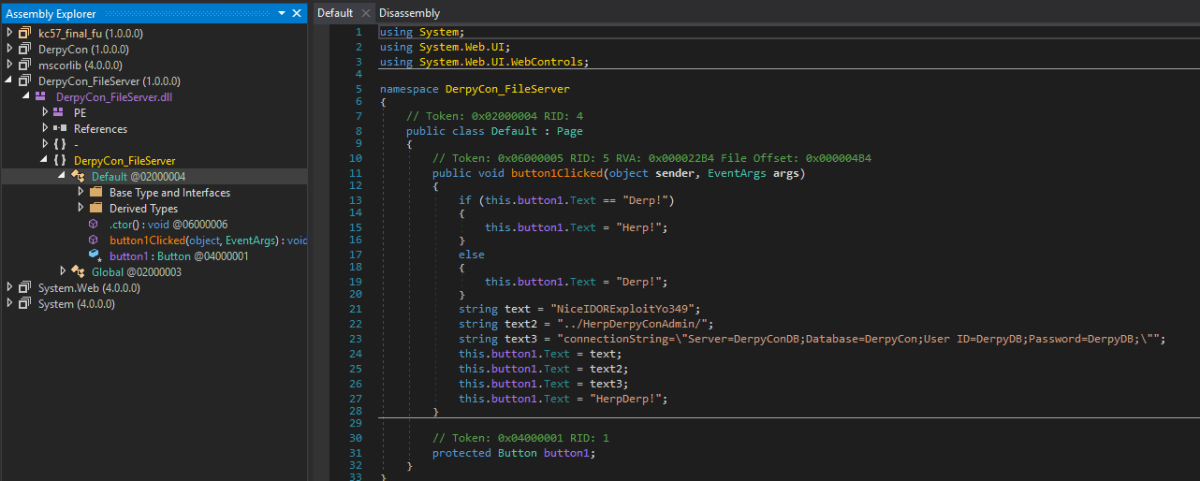Click the Global class icon

coord(78,272)
